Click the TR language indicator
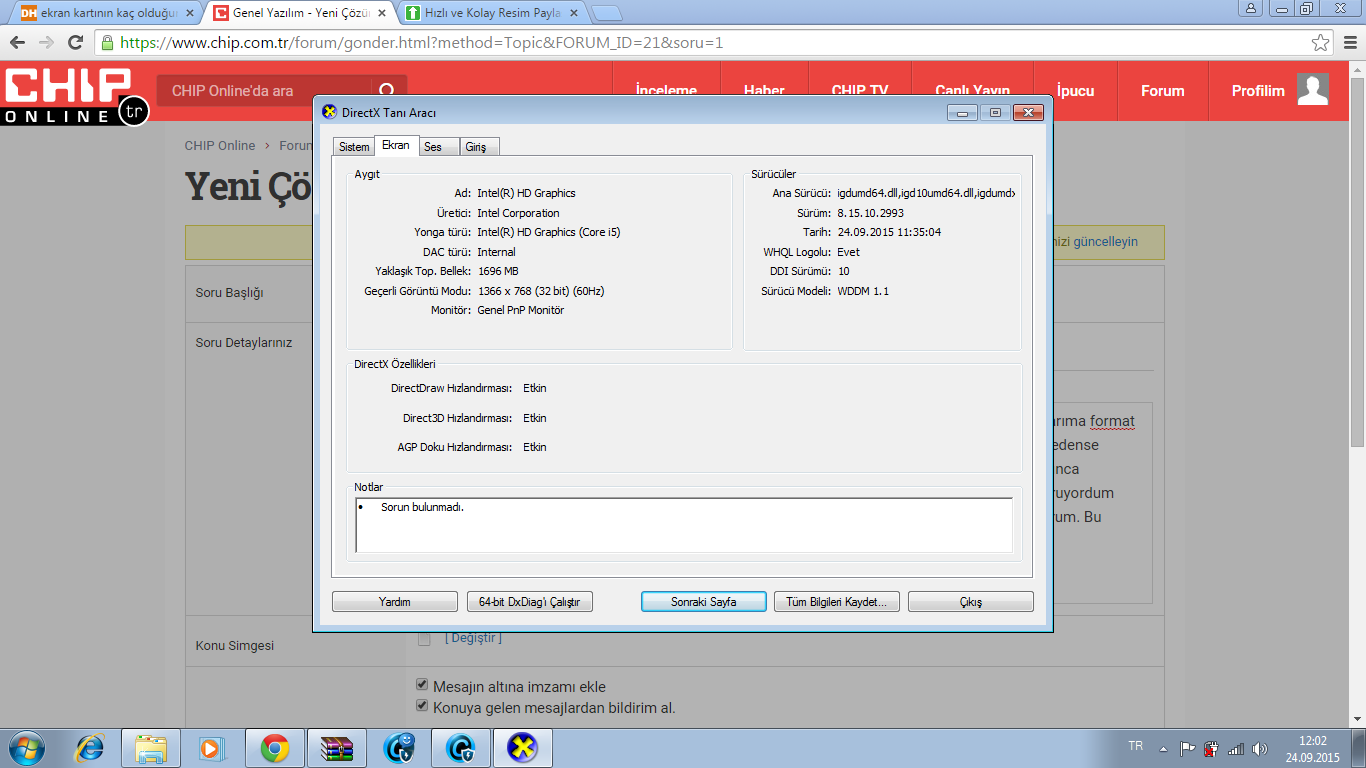Image resolution: width=1366 pixels, height=768 pixels. coord(1135,746)
